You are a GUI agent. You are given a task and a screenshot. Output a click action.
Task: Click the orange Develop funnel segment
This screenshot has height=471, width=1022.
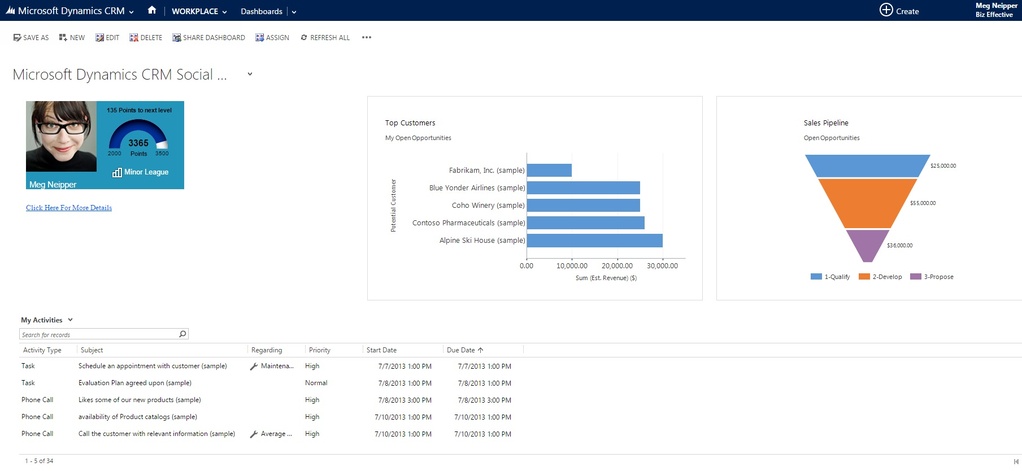click(868, 203)
